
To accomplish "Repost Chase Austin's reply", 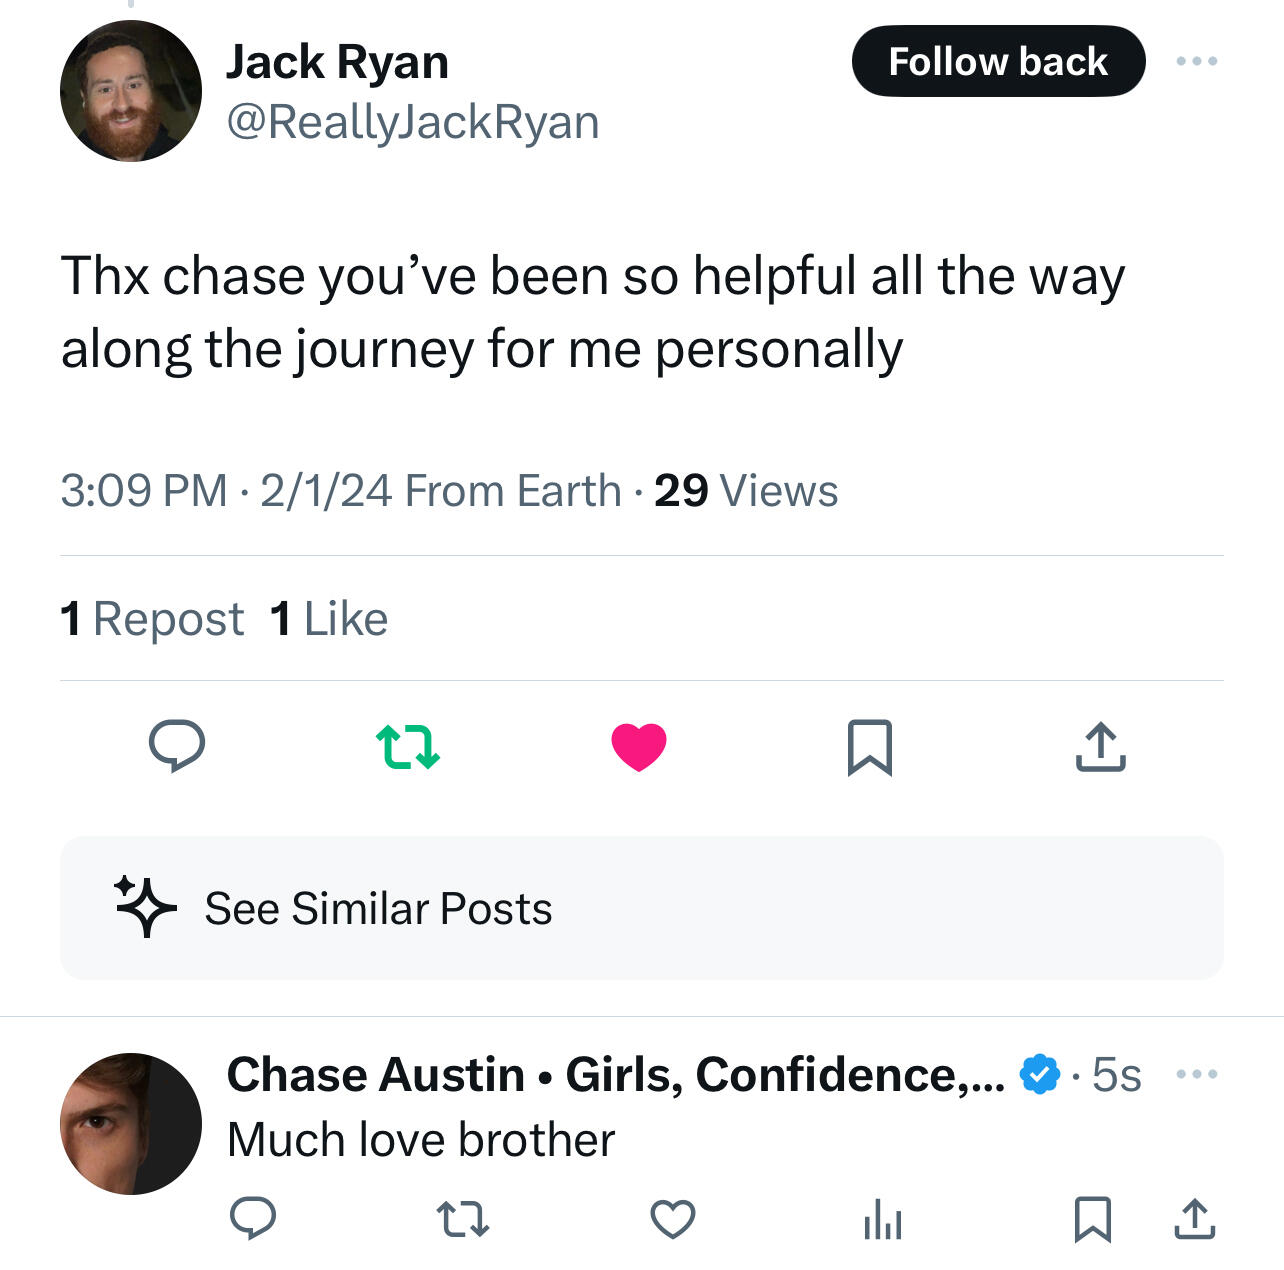I will (463, 1219).
